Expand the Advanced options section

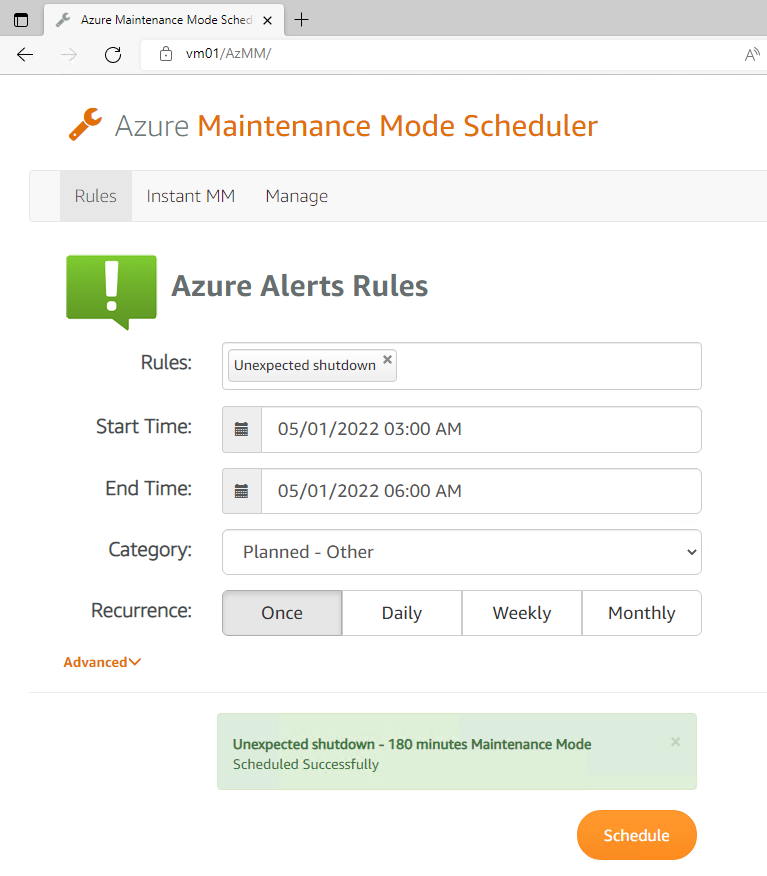coord(102,662)
